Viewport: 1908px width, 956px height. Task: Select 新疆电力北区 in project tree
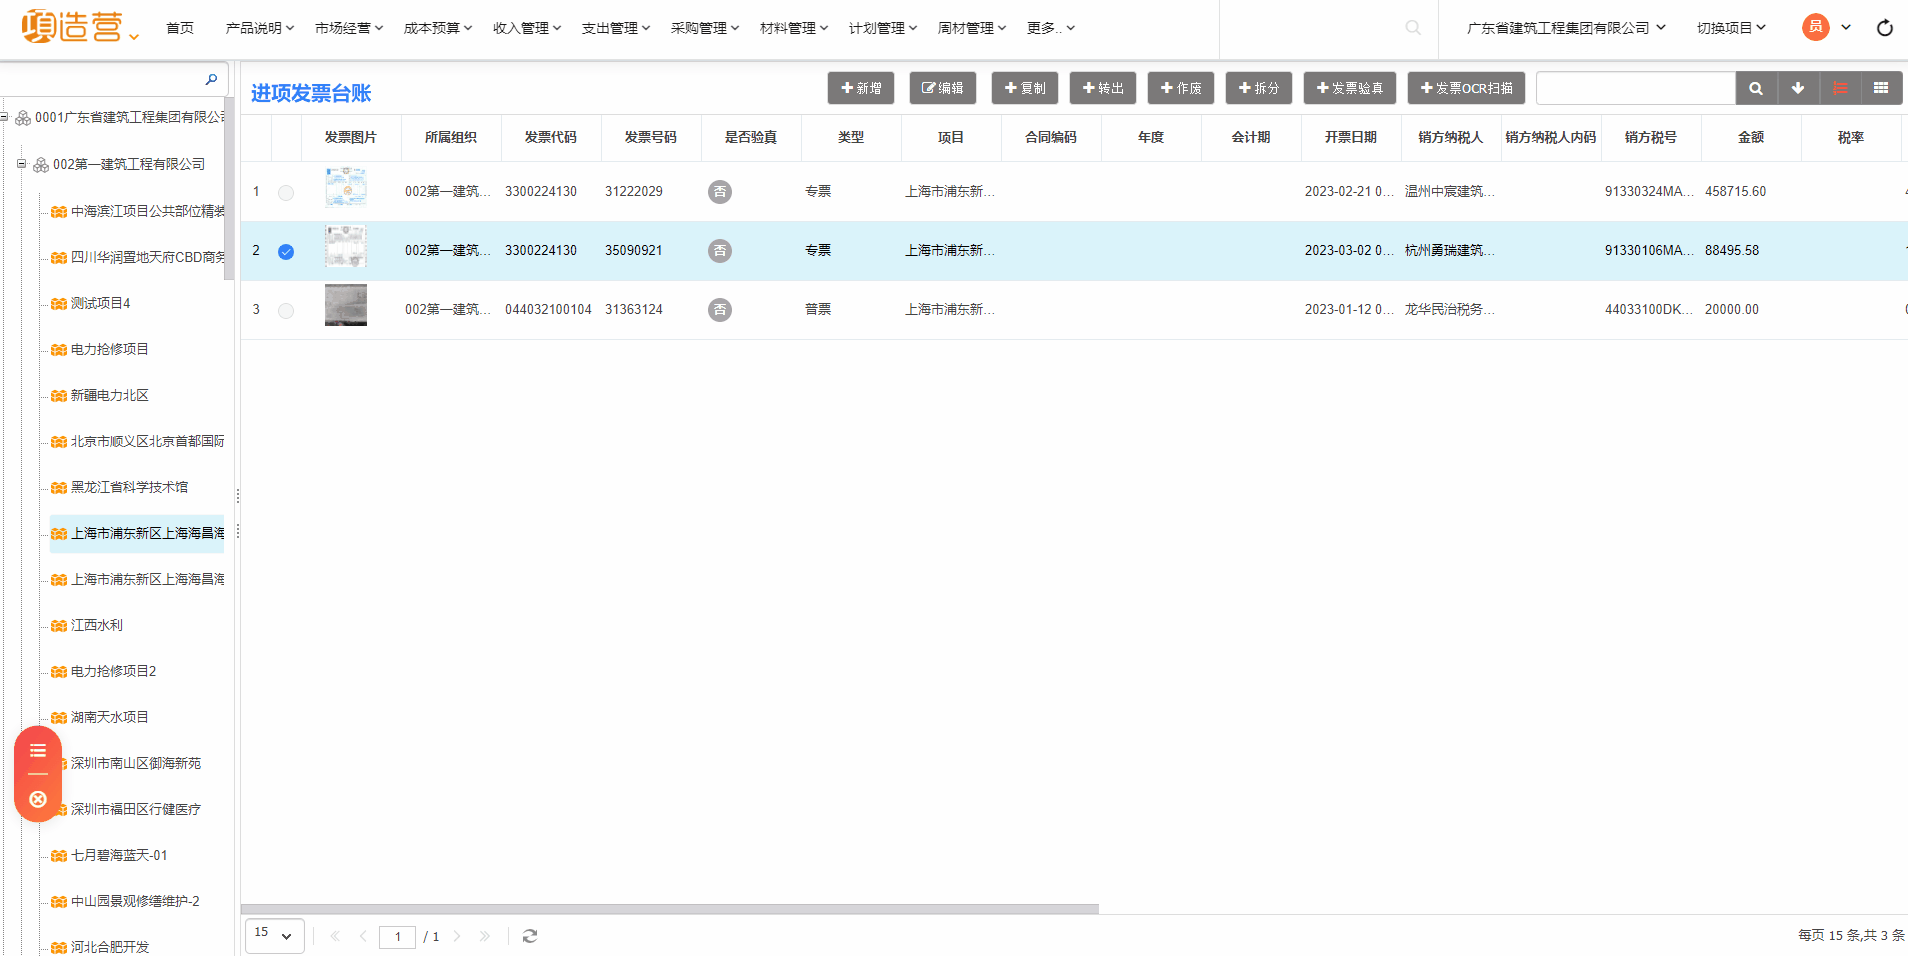point(110,396)
